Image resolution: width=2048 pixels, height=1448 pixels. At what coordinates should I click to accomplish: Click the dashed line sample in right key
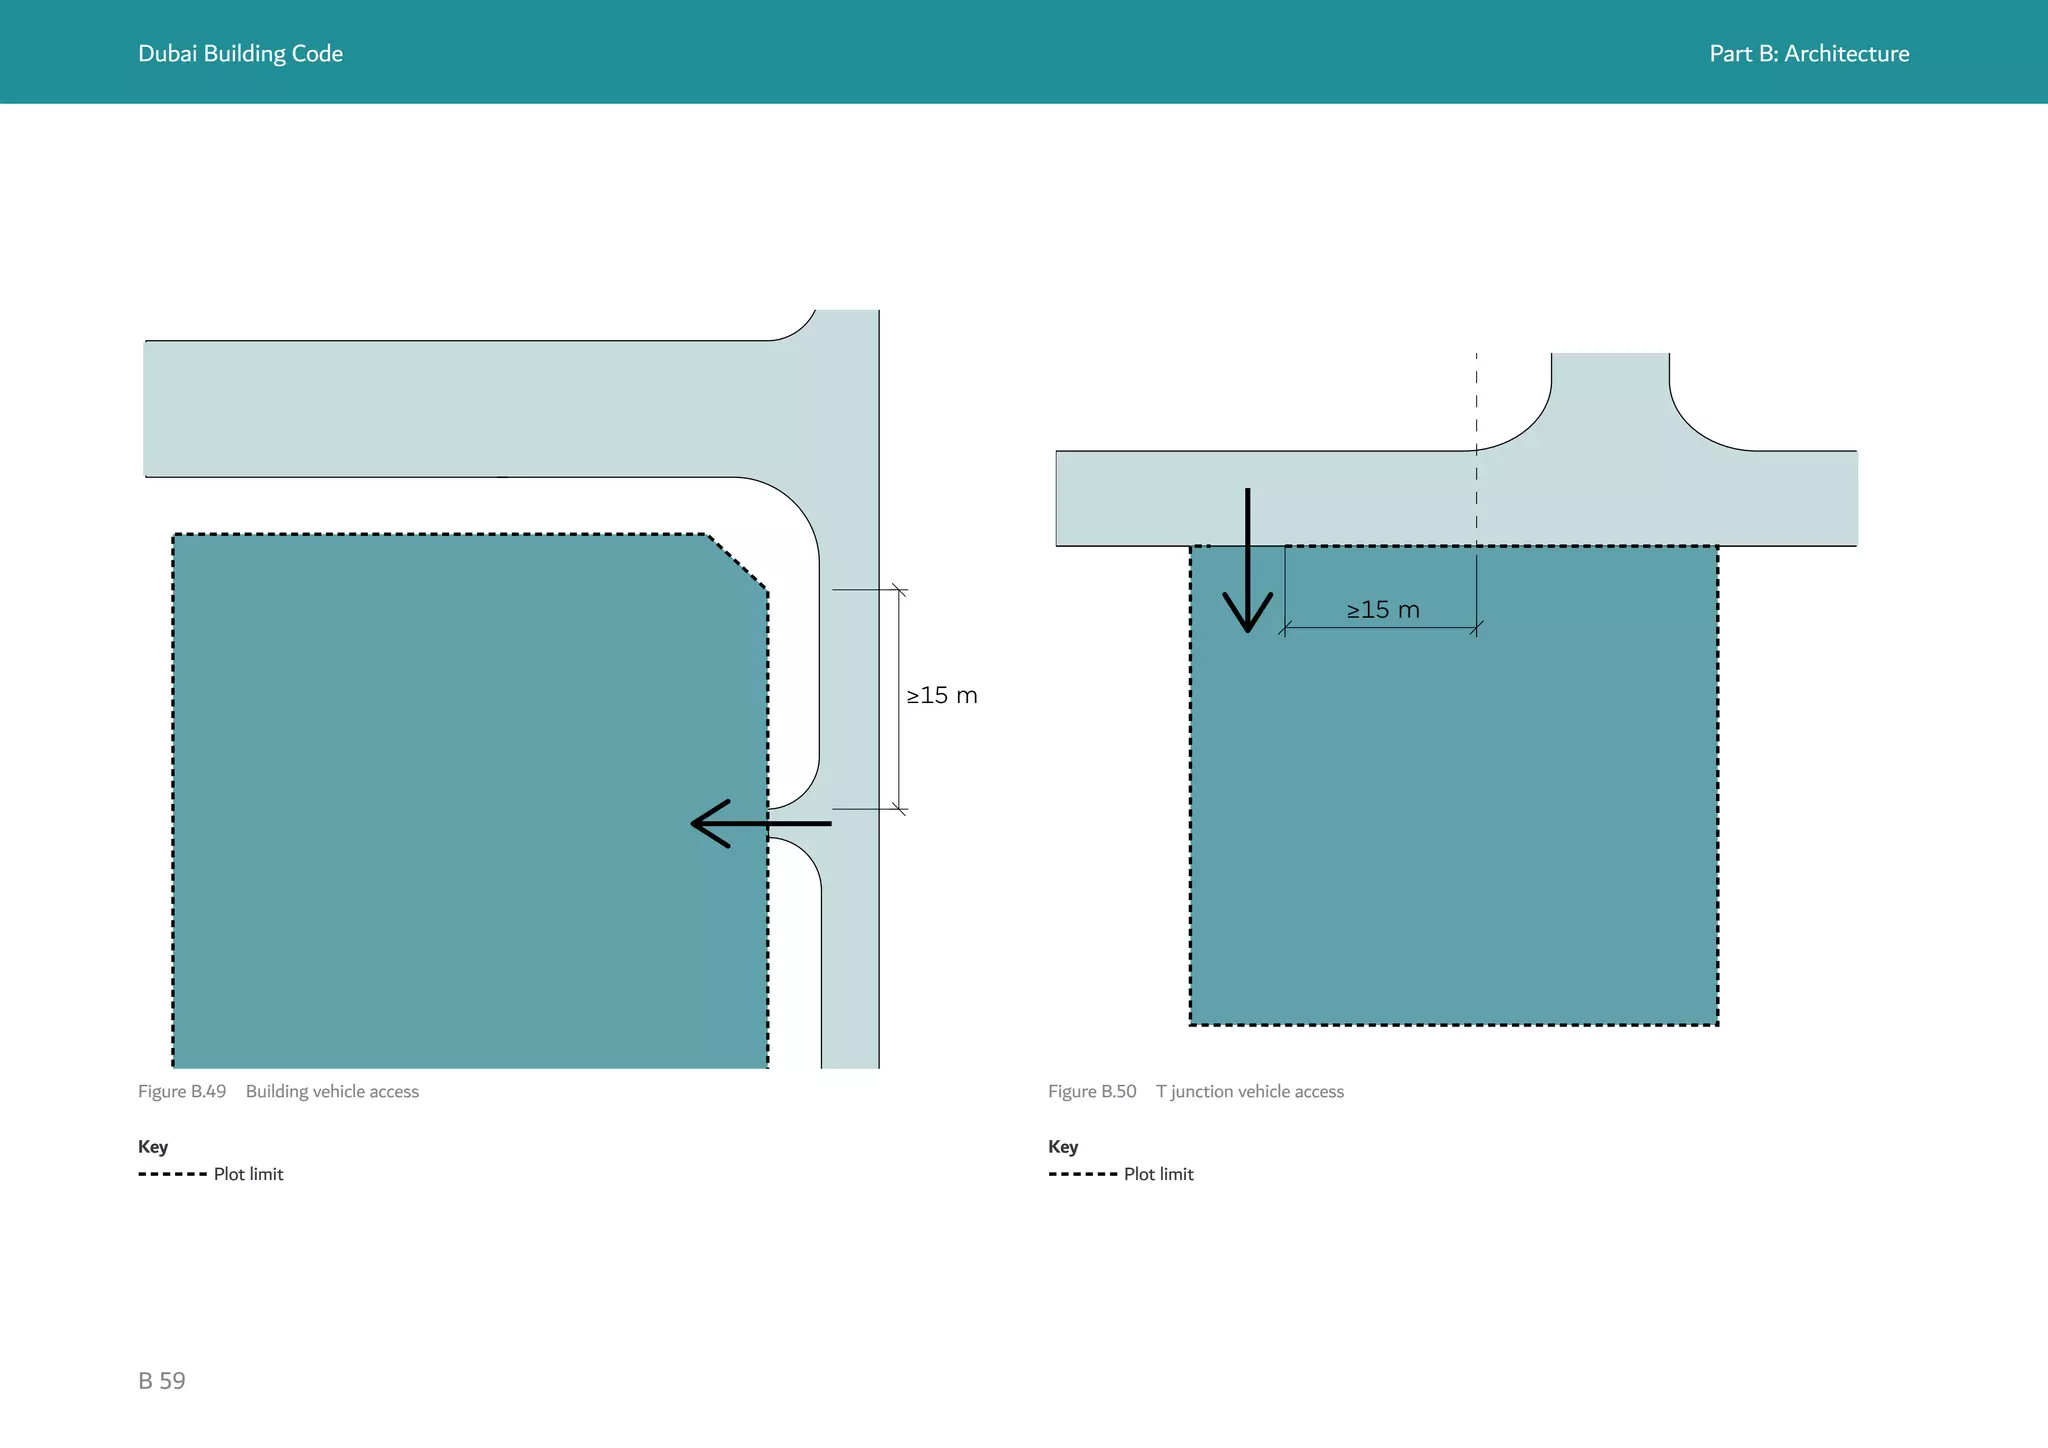click(1082, 1174)
